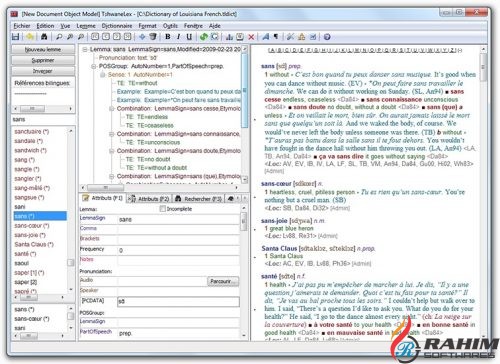The height and width of the screenshot is (364, 500).
Task: Collapse the Sense: 1 tree node
Action: click(x=103, y=75)
